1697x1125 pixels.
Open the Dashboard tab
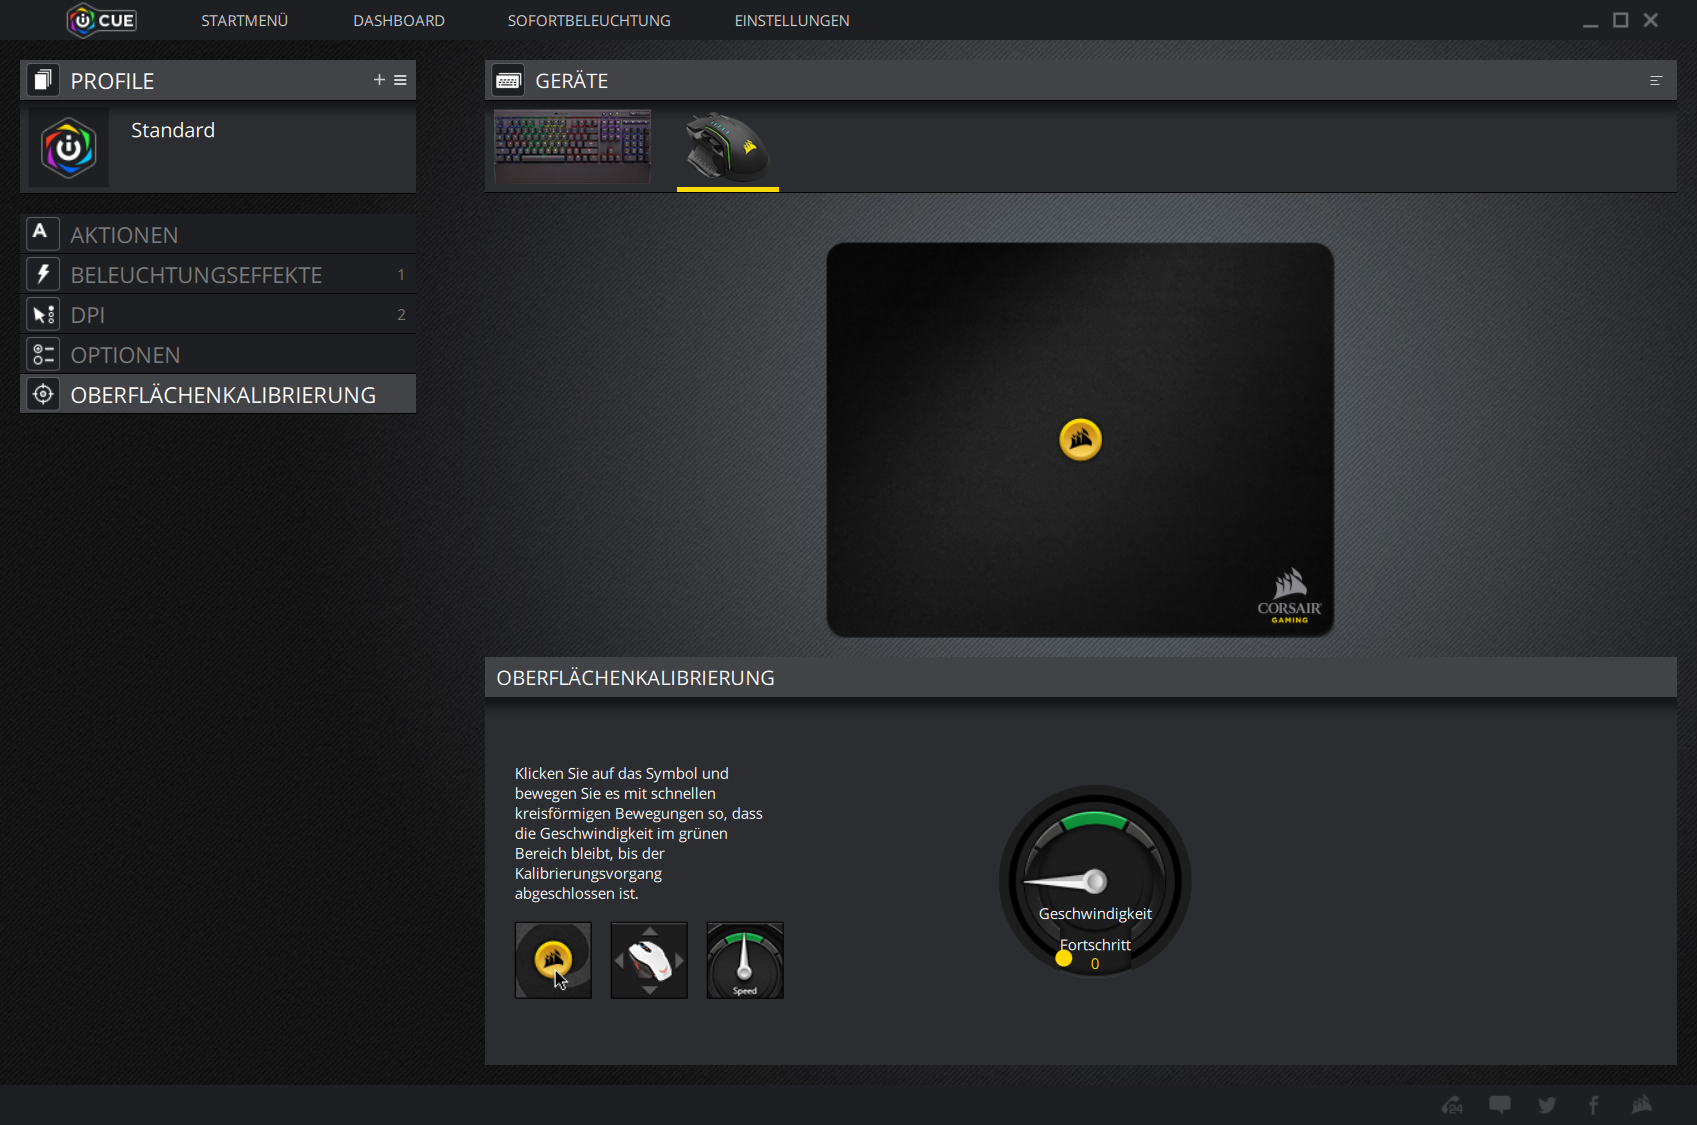coord(398,21)
